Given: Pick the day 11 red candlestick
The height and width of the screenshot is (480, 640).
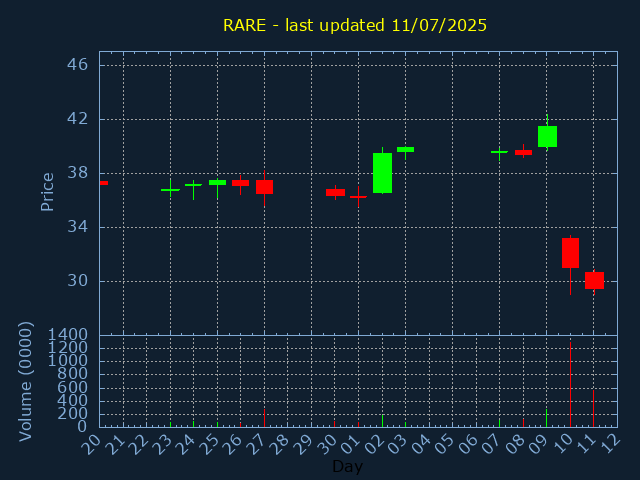Looking at the screenshot, I should 594,280.
